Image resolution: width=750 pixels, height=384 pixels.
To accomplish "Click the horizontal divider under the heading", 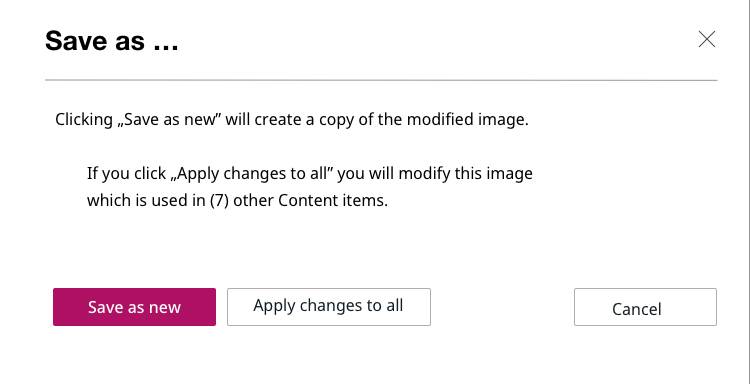I will coord(381,80).
